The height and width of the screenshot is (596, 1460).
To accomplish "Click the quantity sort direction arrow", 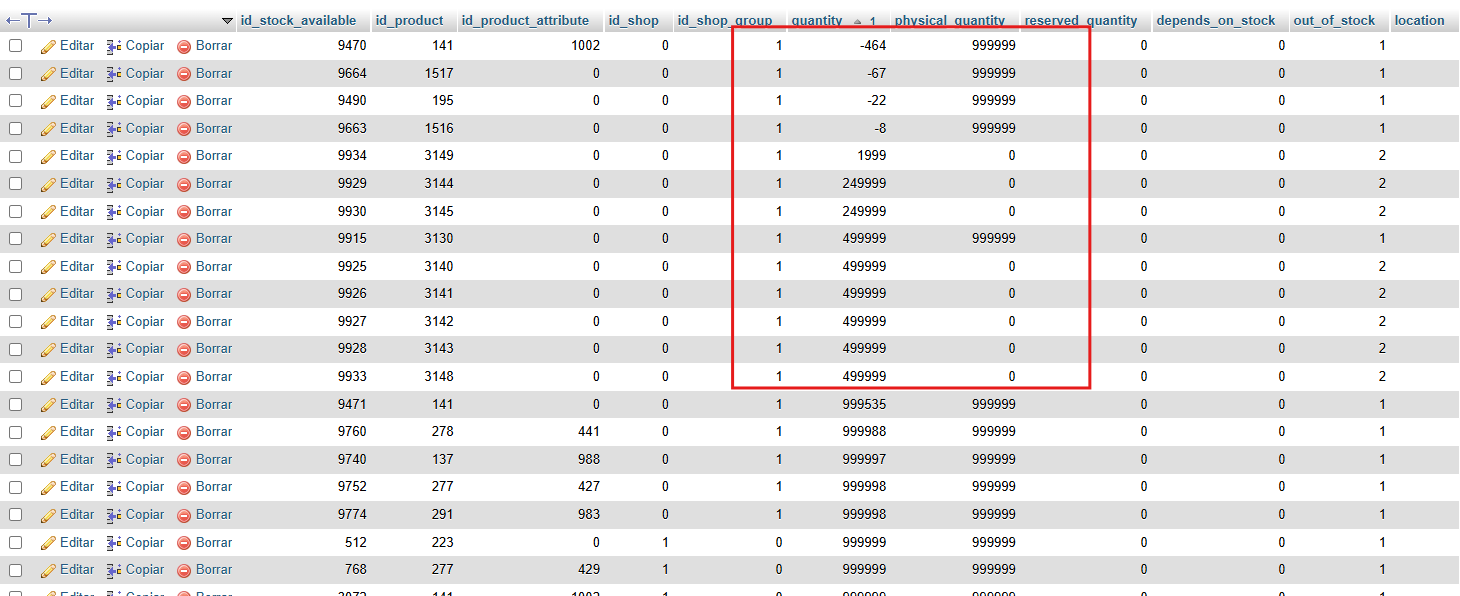I will point(858,21).
